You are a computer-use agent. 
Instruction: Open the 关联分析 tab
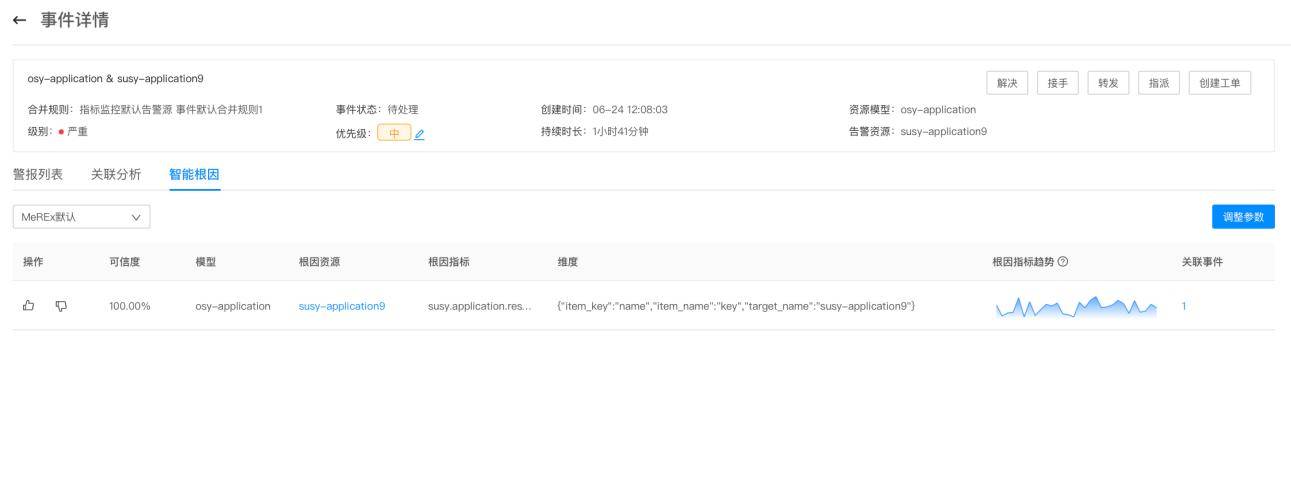pyautogui.click(x=116, y=174)
